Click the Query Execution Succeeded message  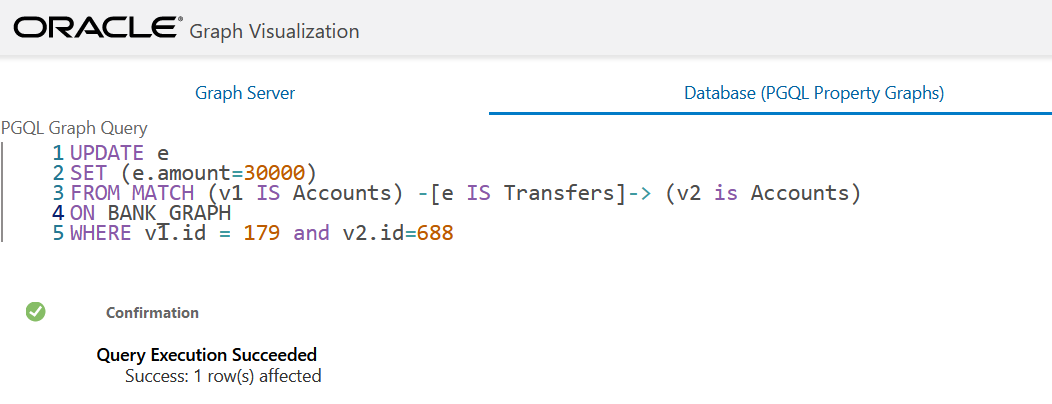(207, 354)
